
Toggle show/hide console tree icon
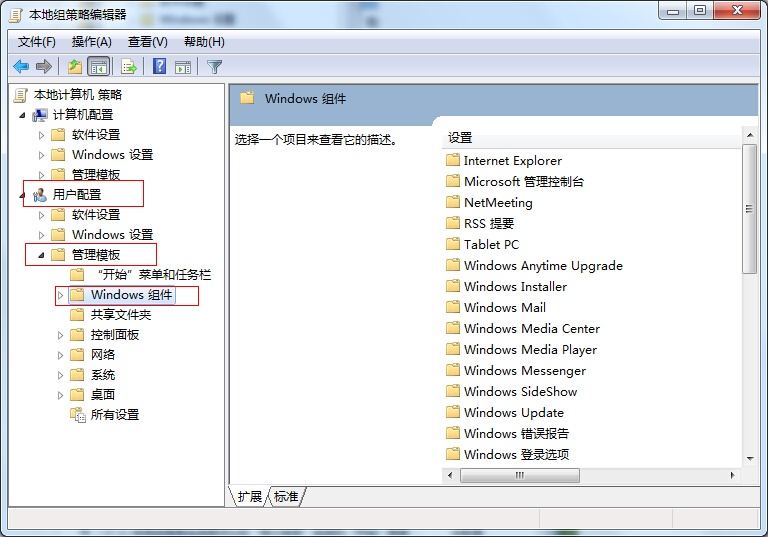[98, 66]
